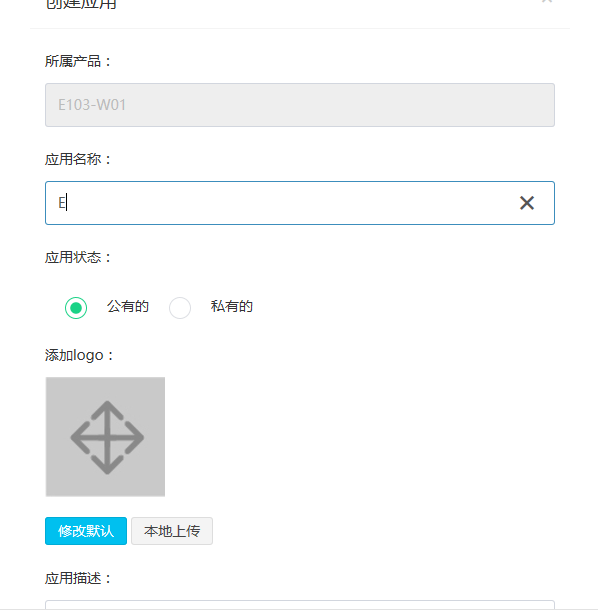The image size is (598, 612).
Task: Click the 本地上传 upload button
Action: click(x=172, y=531)
